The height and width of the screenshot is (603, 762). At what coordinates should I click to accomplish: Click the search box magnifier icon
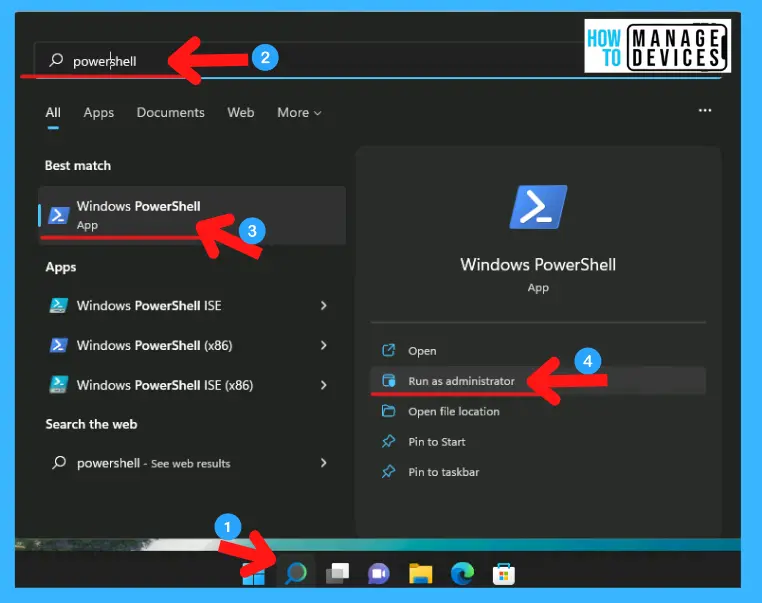click(56, 60)
